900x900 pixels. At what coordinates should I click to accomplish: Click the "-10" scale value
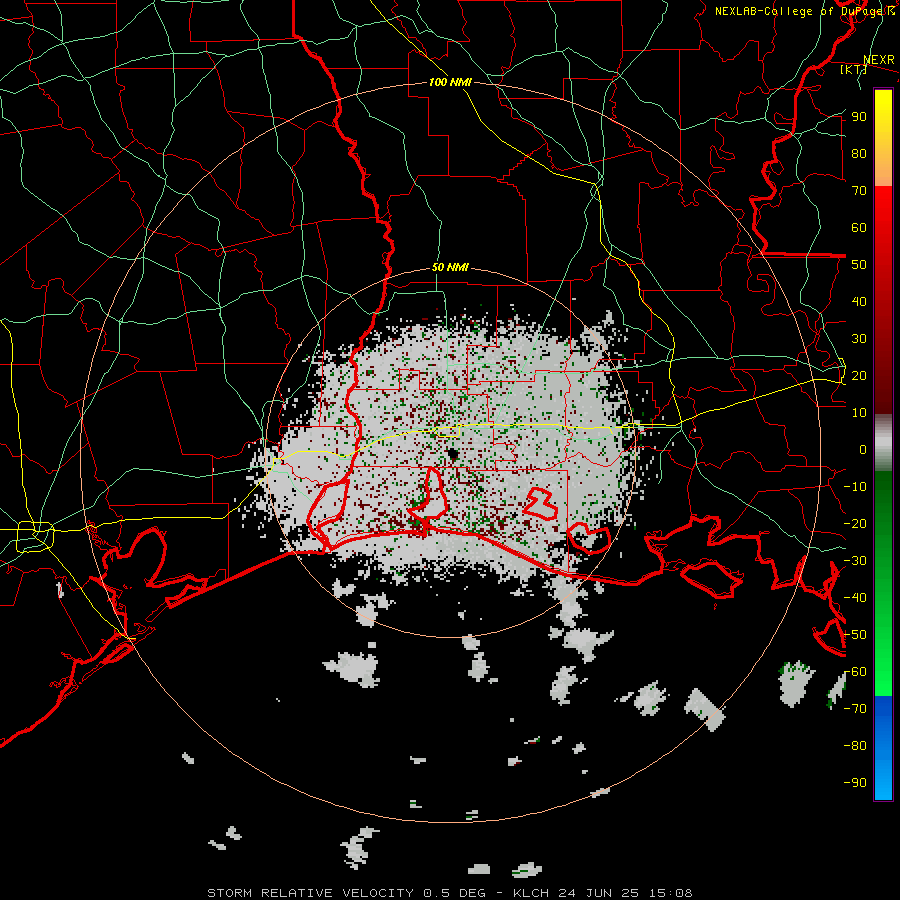tap(855, 487)
